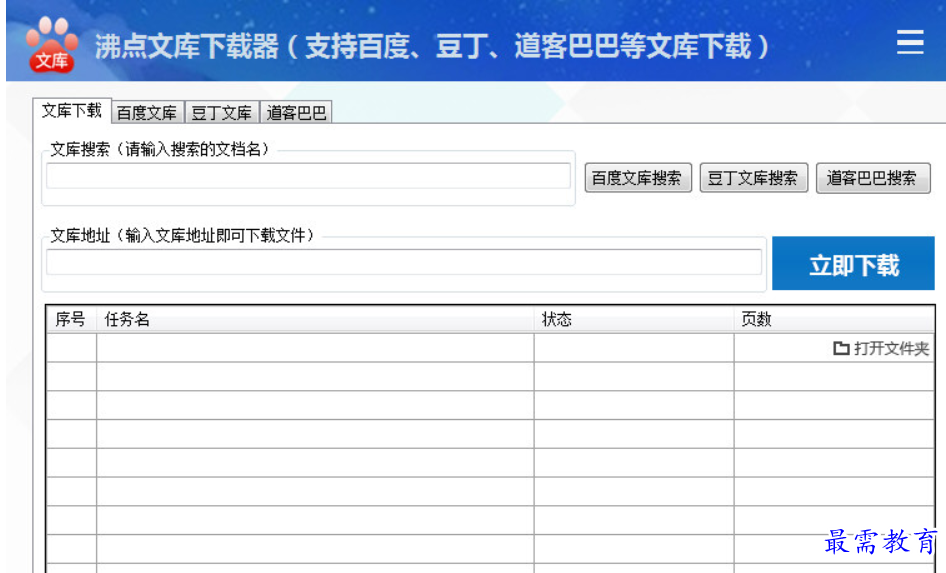Start download with 立即下载 button
Viewport: 946px width, 573px height.
pyautogui.click(x=853, y=263)
